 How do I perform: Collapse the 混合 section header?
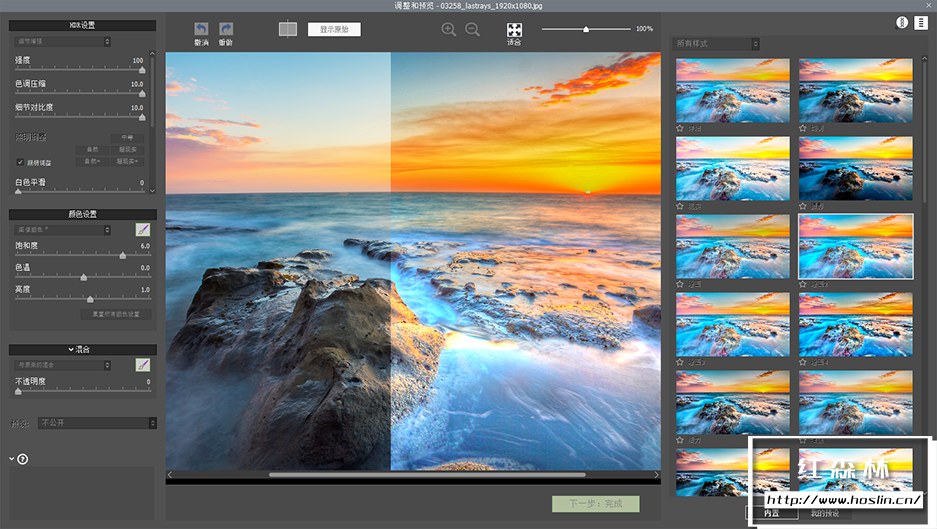tap(81, 349)
